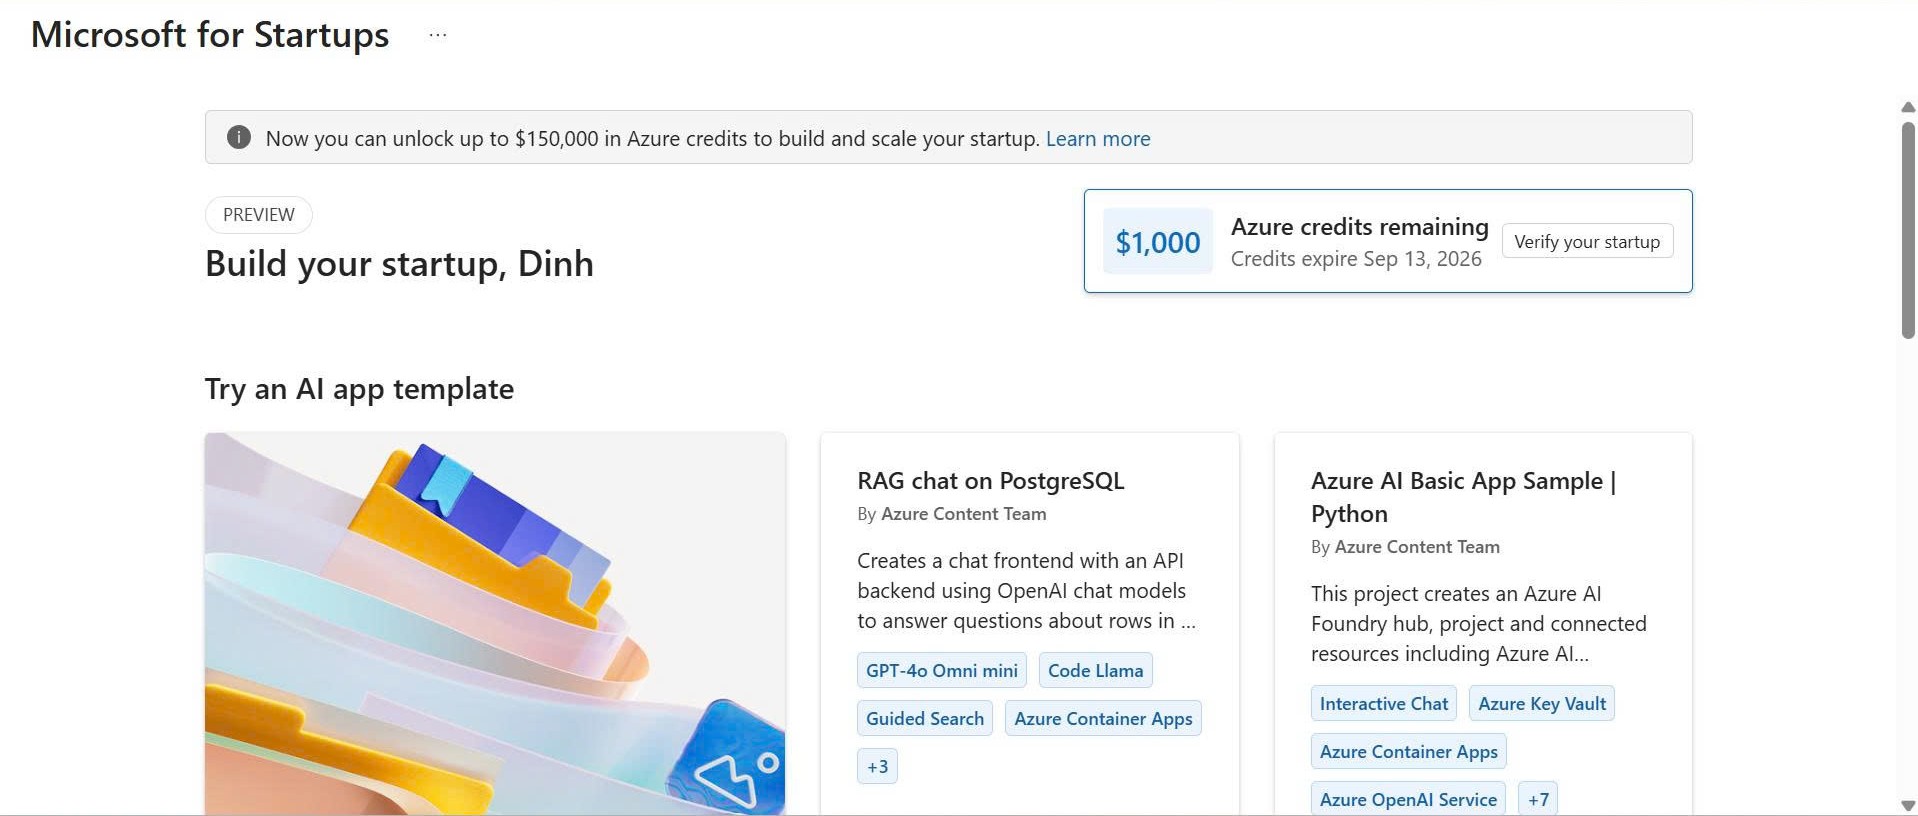Click the Verify your startup button
The width and height of the screenshot is (1918, 816).
click(x=1587, y=241)
